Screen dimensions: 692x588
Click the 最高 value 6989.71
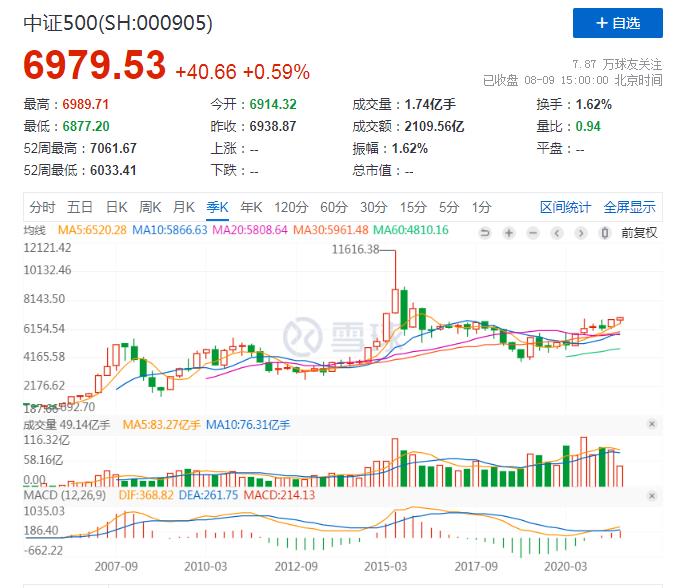tap(86, 105)
